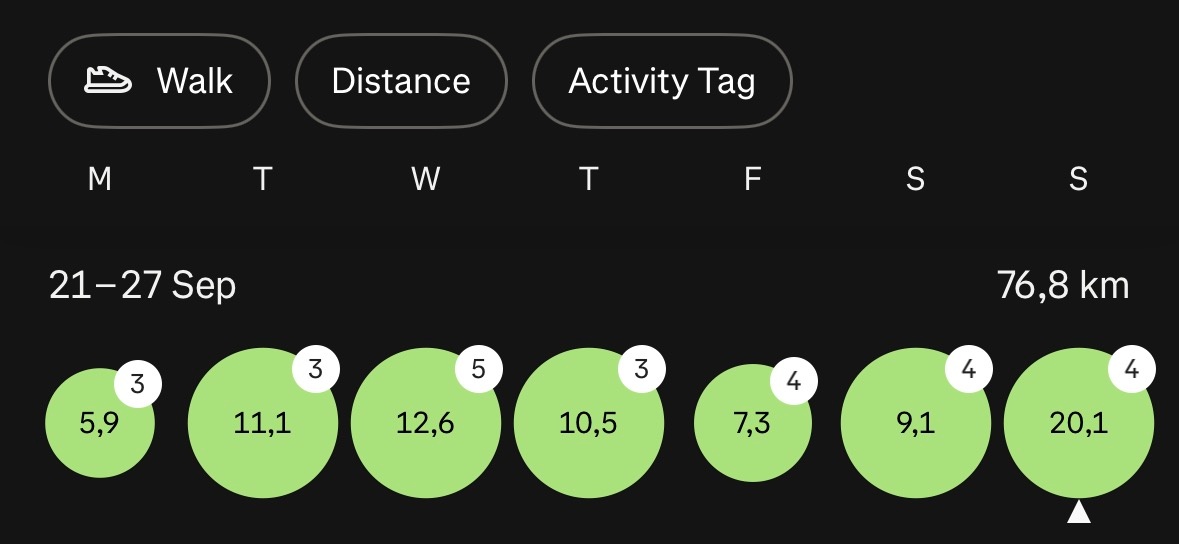Select Saturday's 9,1 km bubble

916,423
